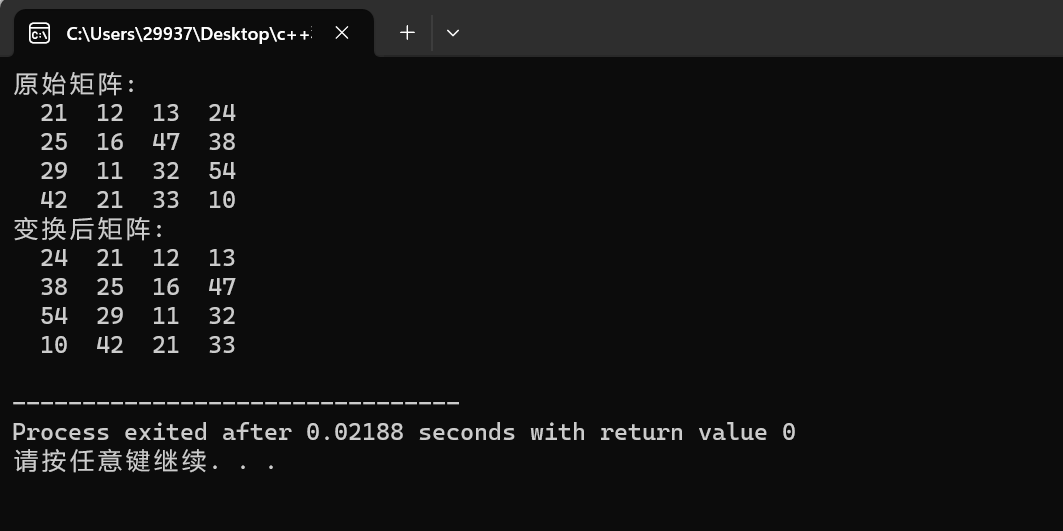Click the Process exited after message
The width and height of the screenshot is (1063, 531).
403,432
